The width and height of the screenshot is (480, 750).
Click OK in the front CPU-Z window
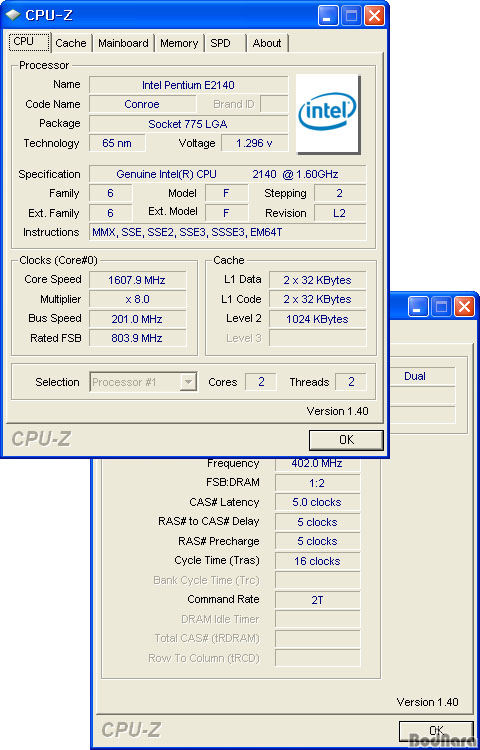[346, 440]
